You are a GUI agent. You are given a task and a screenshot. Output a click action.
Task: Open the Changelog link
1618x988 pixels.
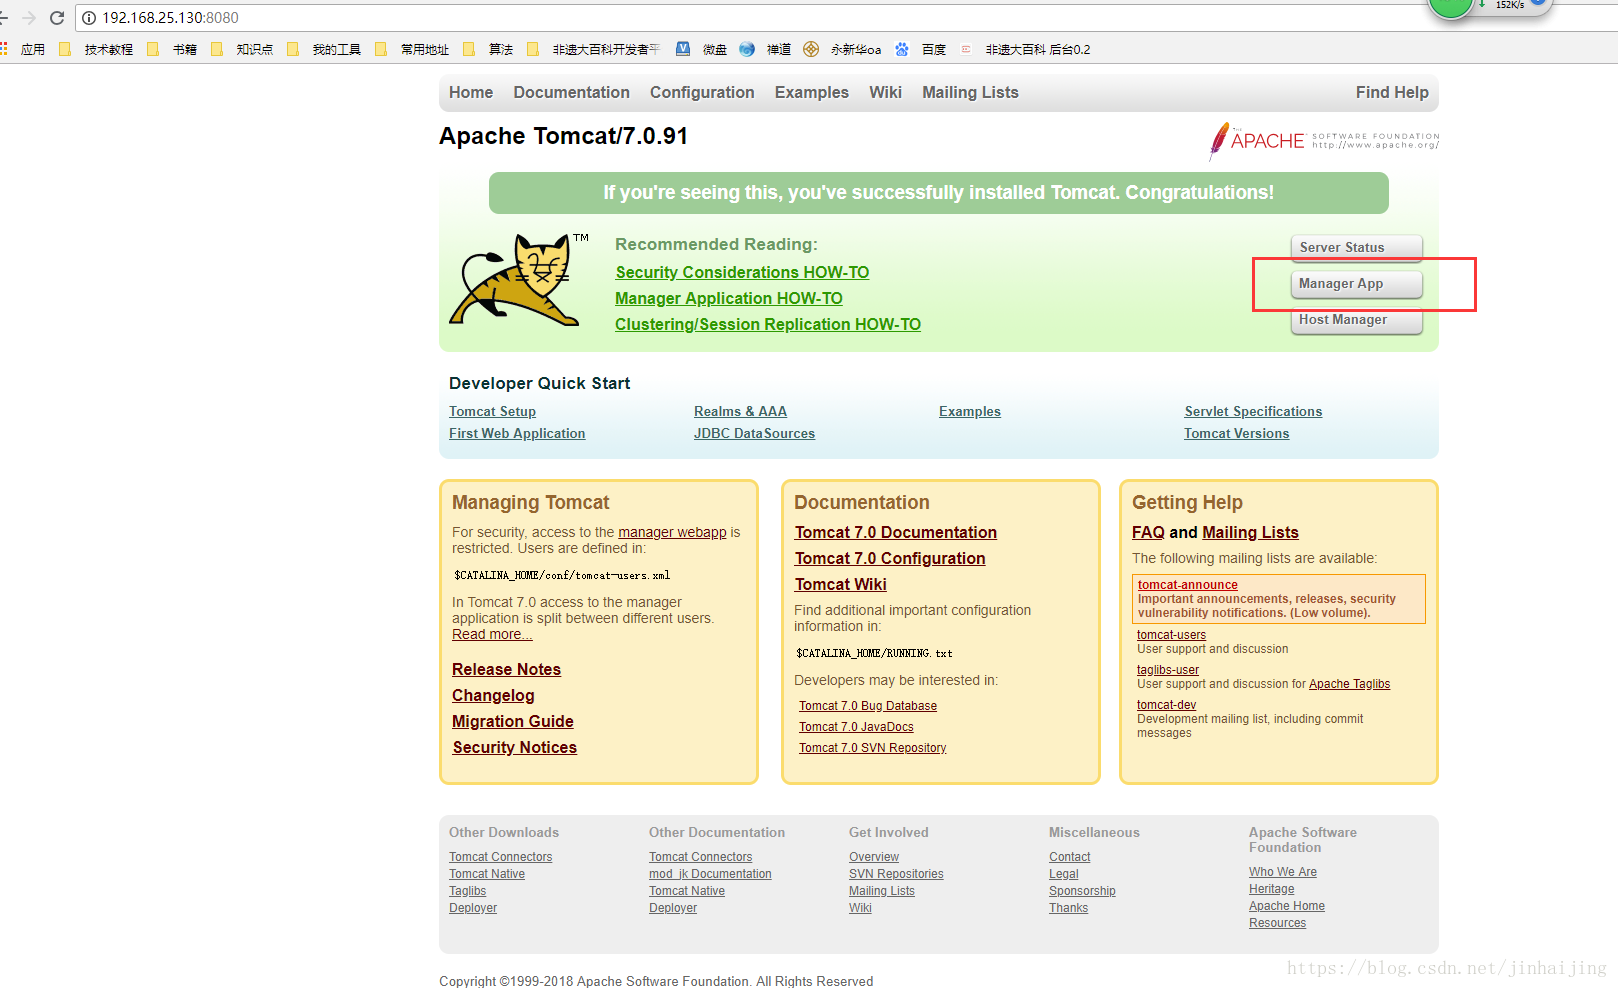(493, 695)
